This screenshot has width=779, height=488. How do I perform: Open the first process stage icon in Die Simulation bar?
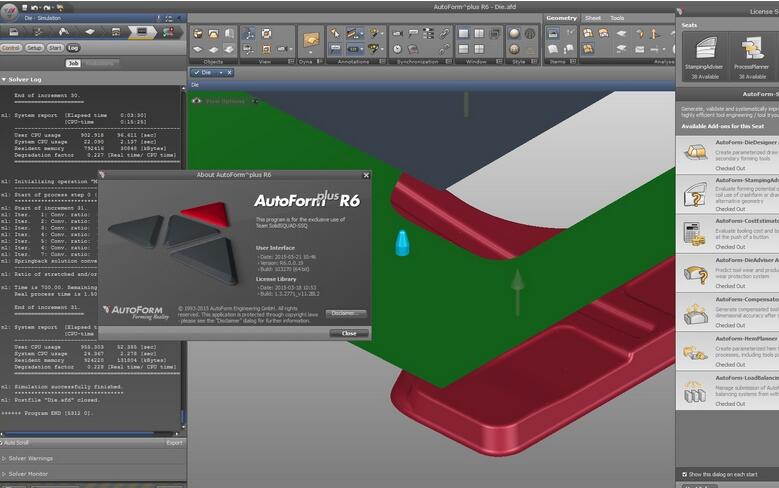13,32
